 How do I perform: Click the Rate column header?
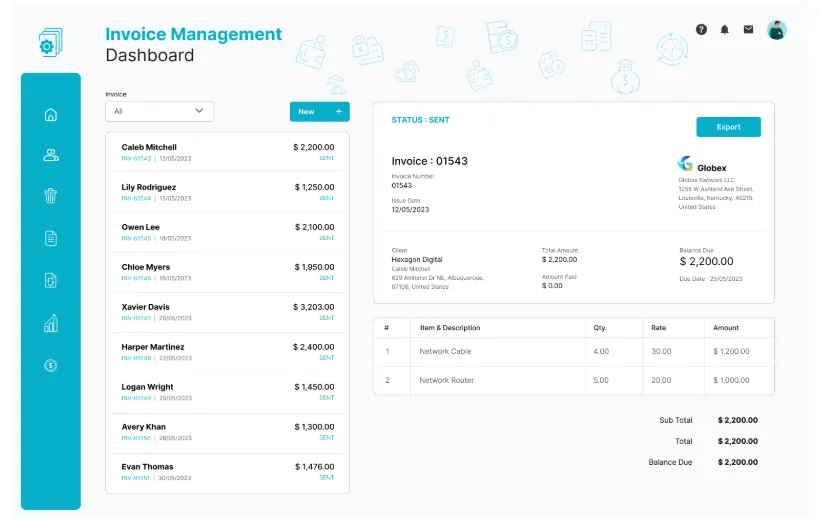point(658,328)
